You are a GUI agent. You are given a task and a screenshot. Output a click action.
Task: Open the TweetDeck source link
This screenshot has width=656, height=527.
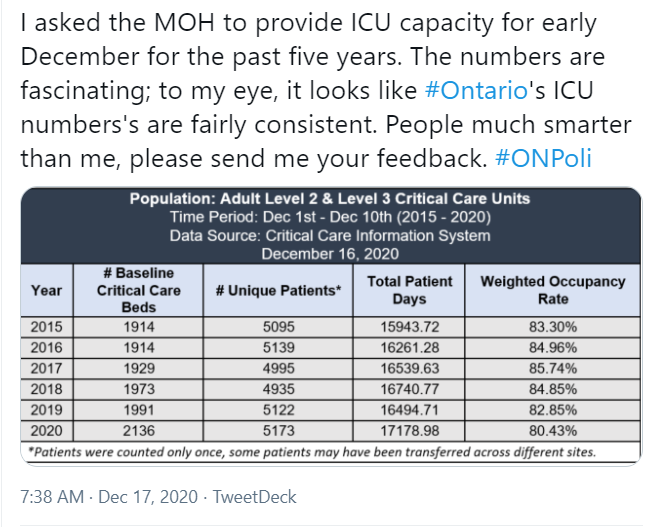click(x=255, y=497)
